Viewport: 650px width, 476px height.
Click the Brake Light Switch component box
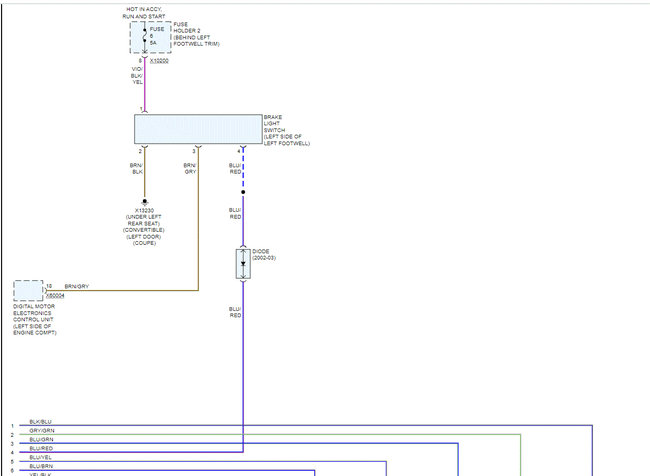tap(198, 129)
